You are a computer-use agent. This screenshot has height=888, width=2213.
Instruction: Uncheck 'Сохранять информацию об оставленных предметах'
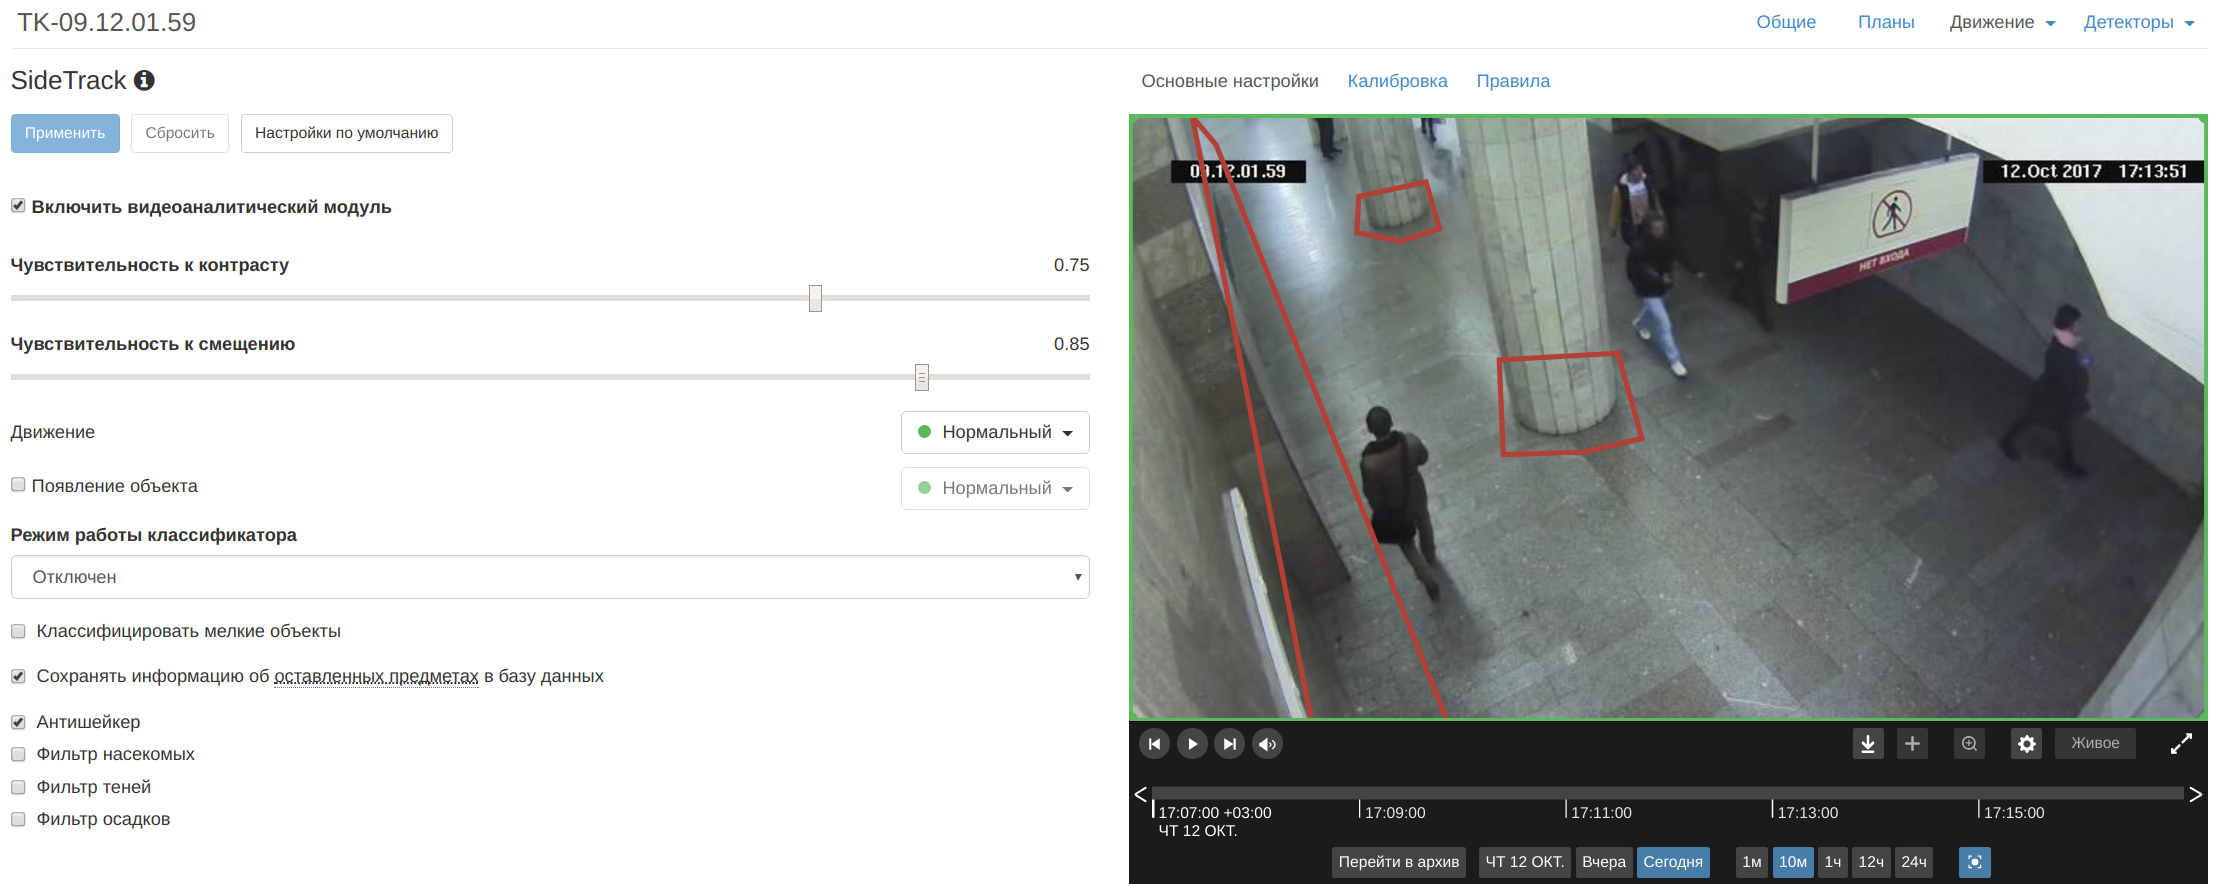[x=18, y=676]
